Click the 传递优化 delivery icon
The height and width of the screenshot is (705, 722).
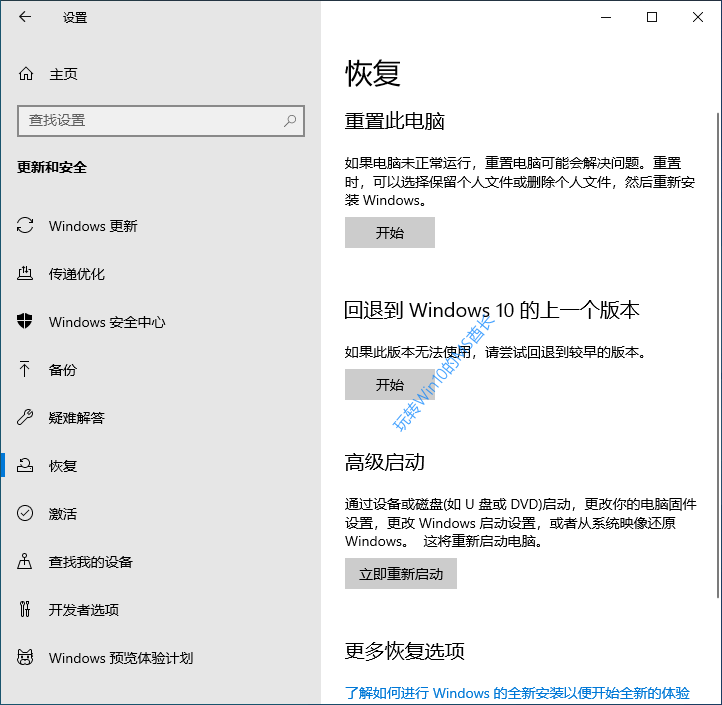[25, 274]
